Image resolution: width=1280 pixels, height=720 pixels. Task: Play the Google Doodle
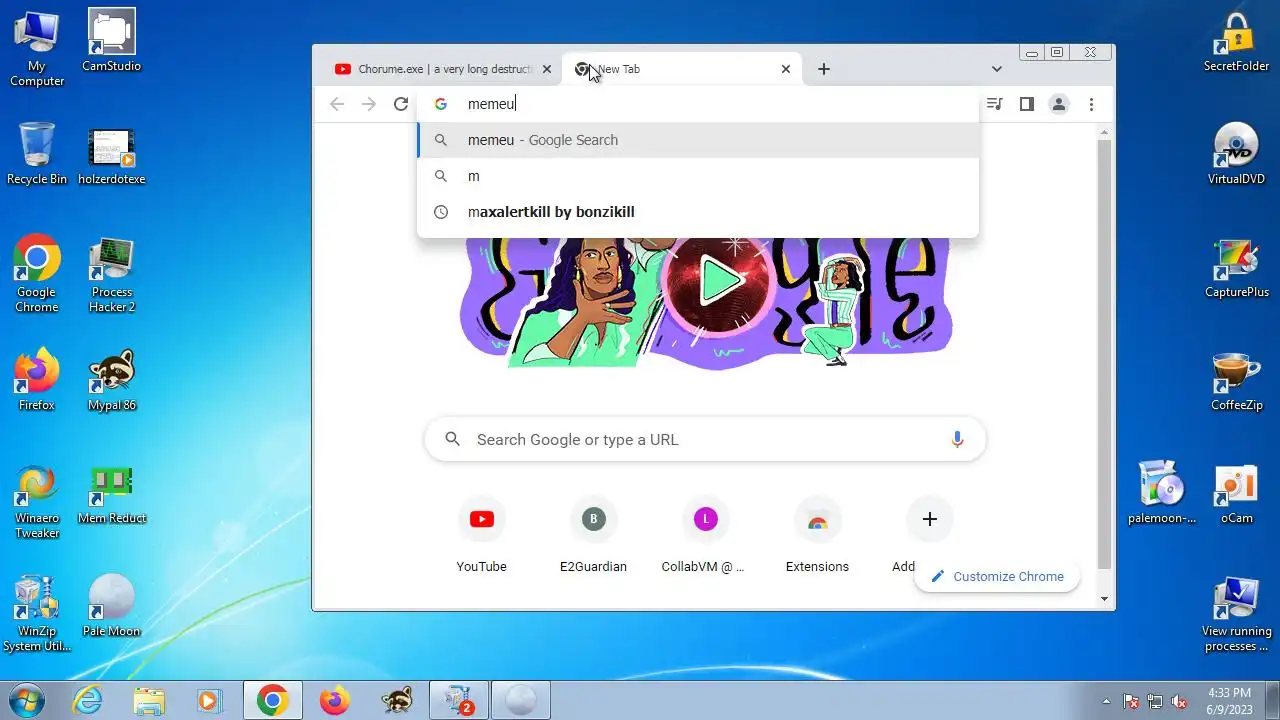click(x=721, y=280)
